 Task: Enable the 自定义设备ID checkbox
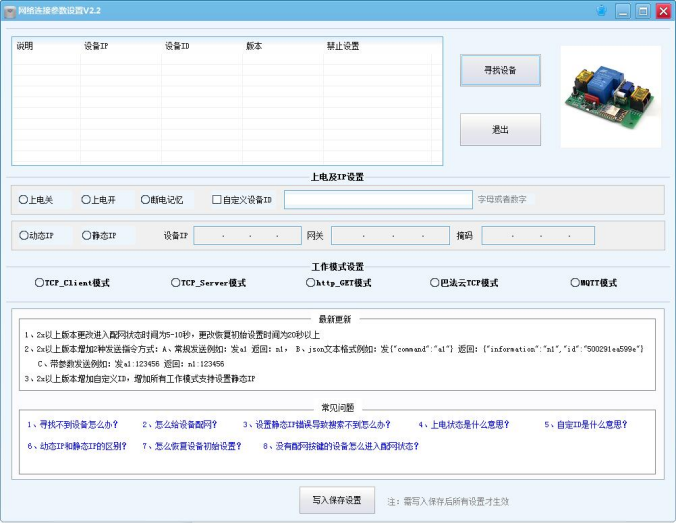[242, 200]
